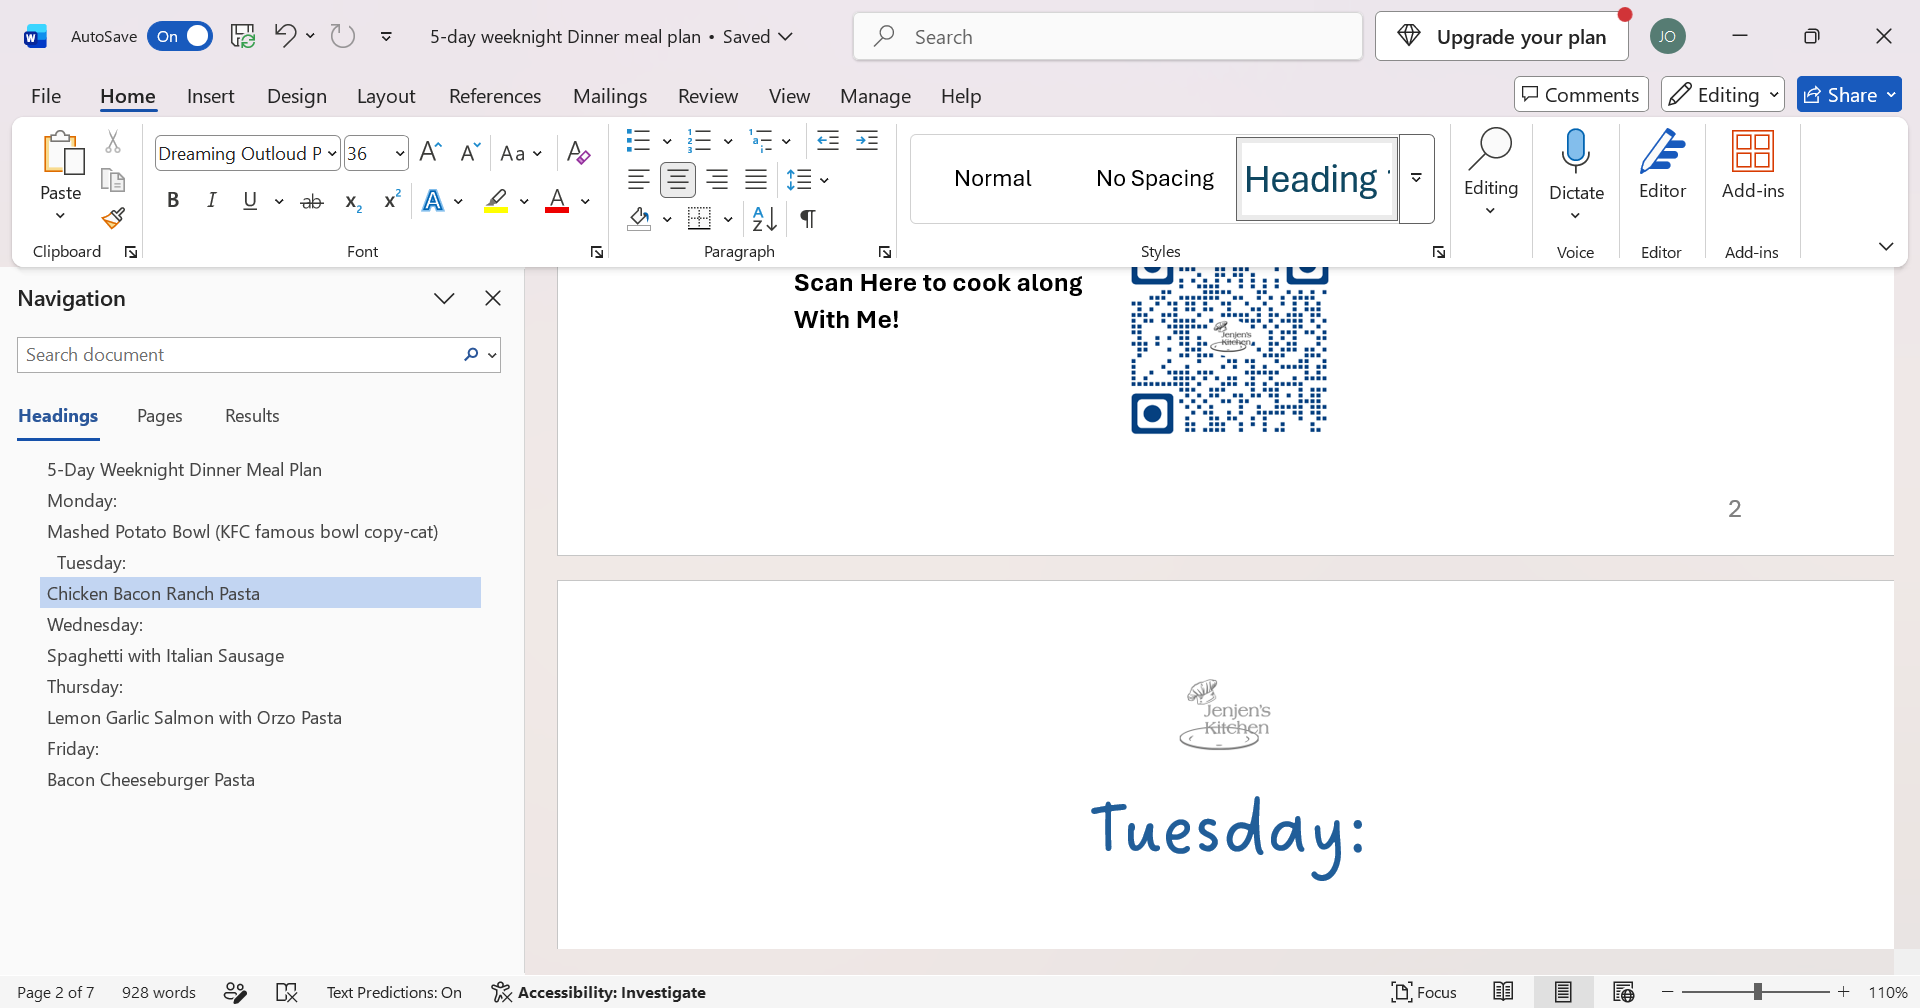Clear all formatting with eraser icon
1920x1008 pixels.
pos(578,153)
